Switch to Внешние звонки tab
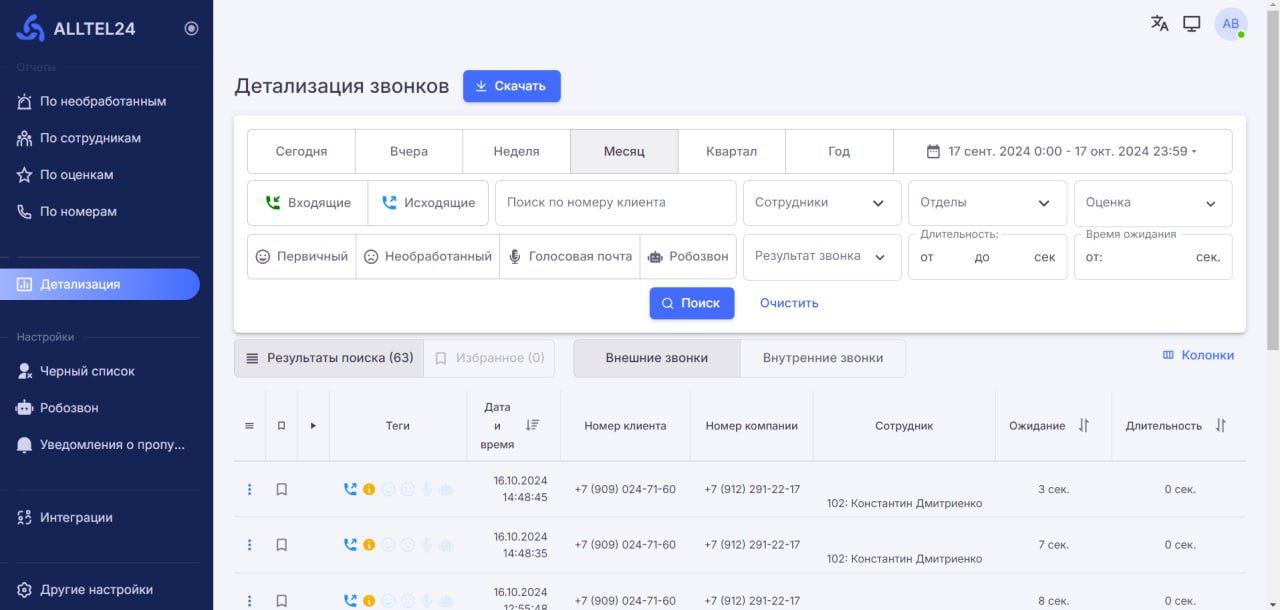Image resolution: width=1280 pixels, height=610 pixels. (657, 358)
